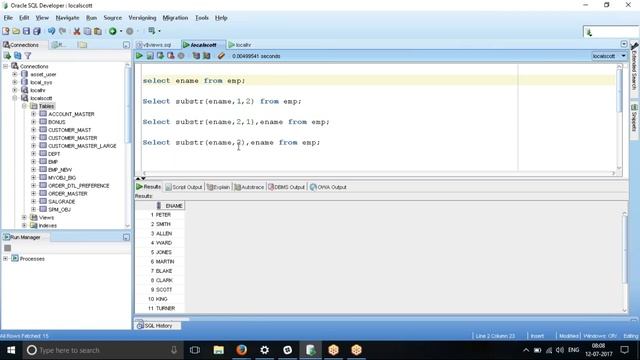Image resolution: width=640 pixels, height=360 pixels.
Task: Expand the Processes node in Run Manager
Action: [5, 259]
